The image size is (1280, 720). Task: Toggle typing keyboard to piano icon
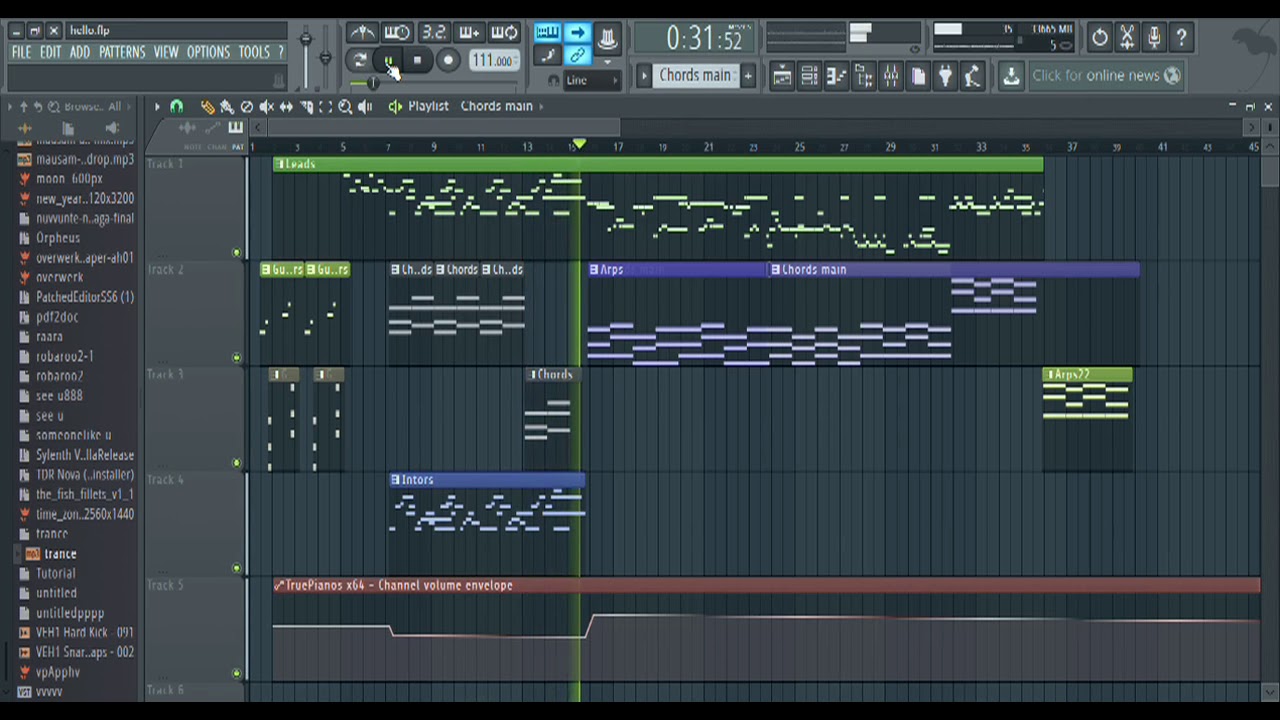coord(547,33)
